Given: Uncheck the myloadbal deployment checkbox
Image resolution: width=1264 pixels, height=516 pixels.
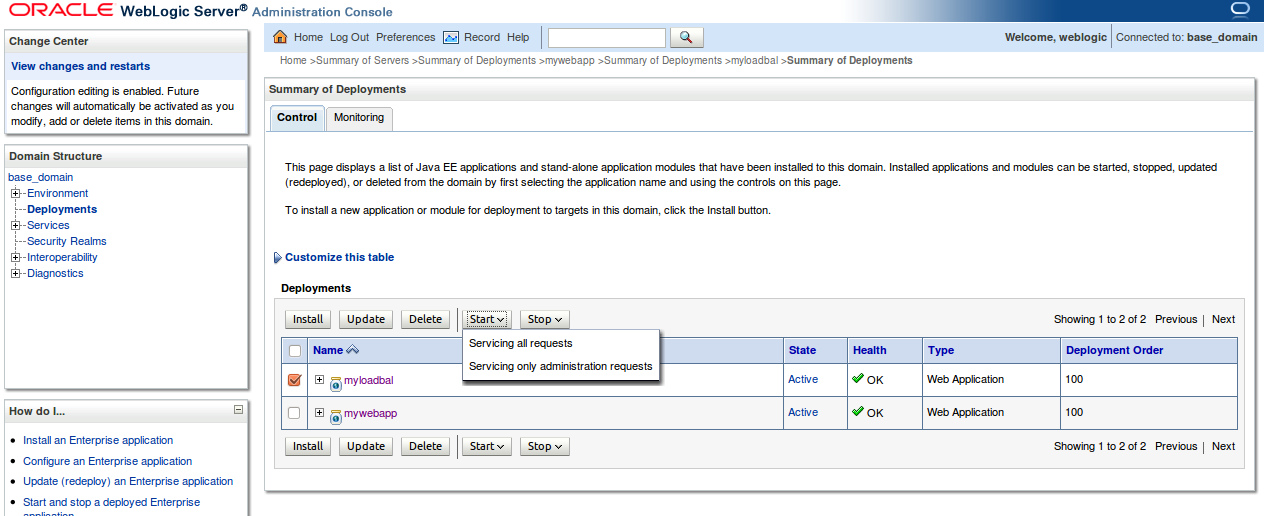Looking at the screenshot, I should 294,380.
